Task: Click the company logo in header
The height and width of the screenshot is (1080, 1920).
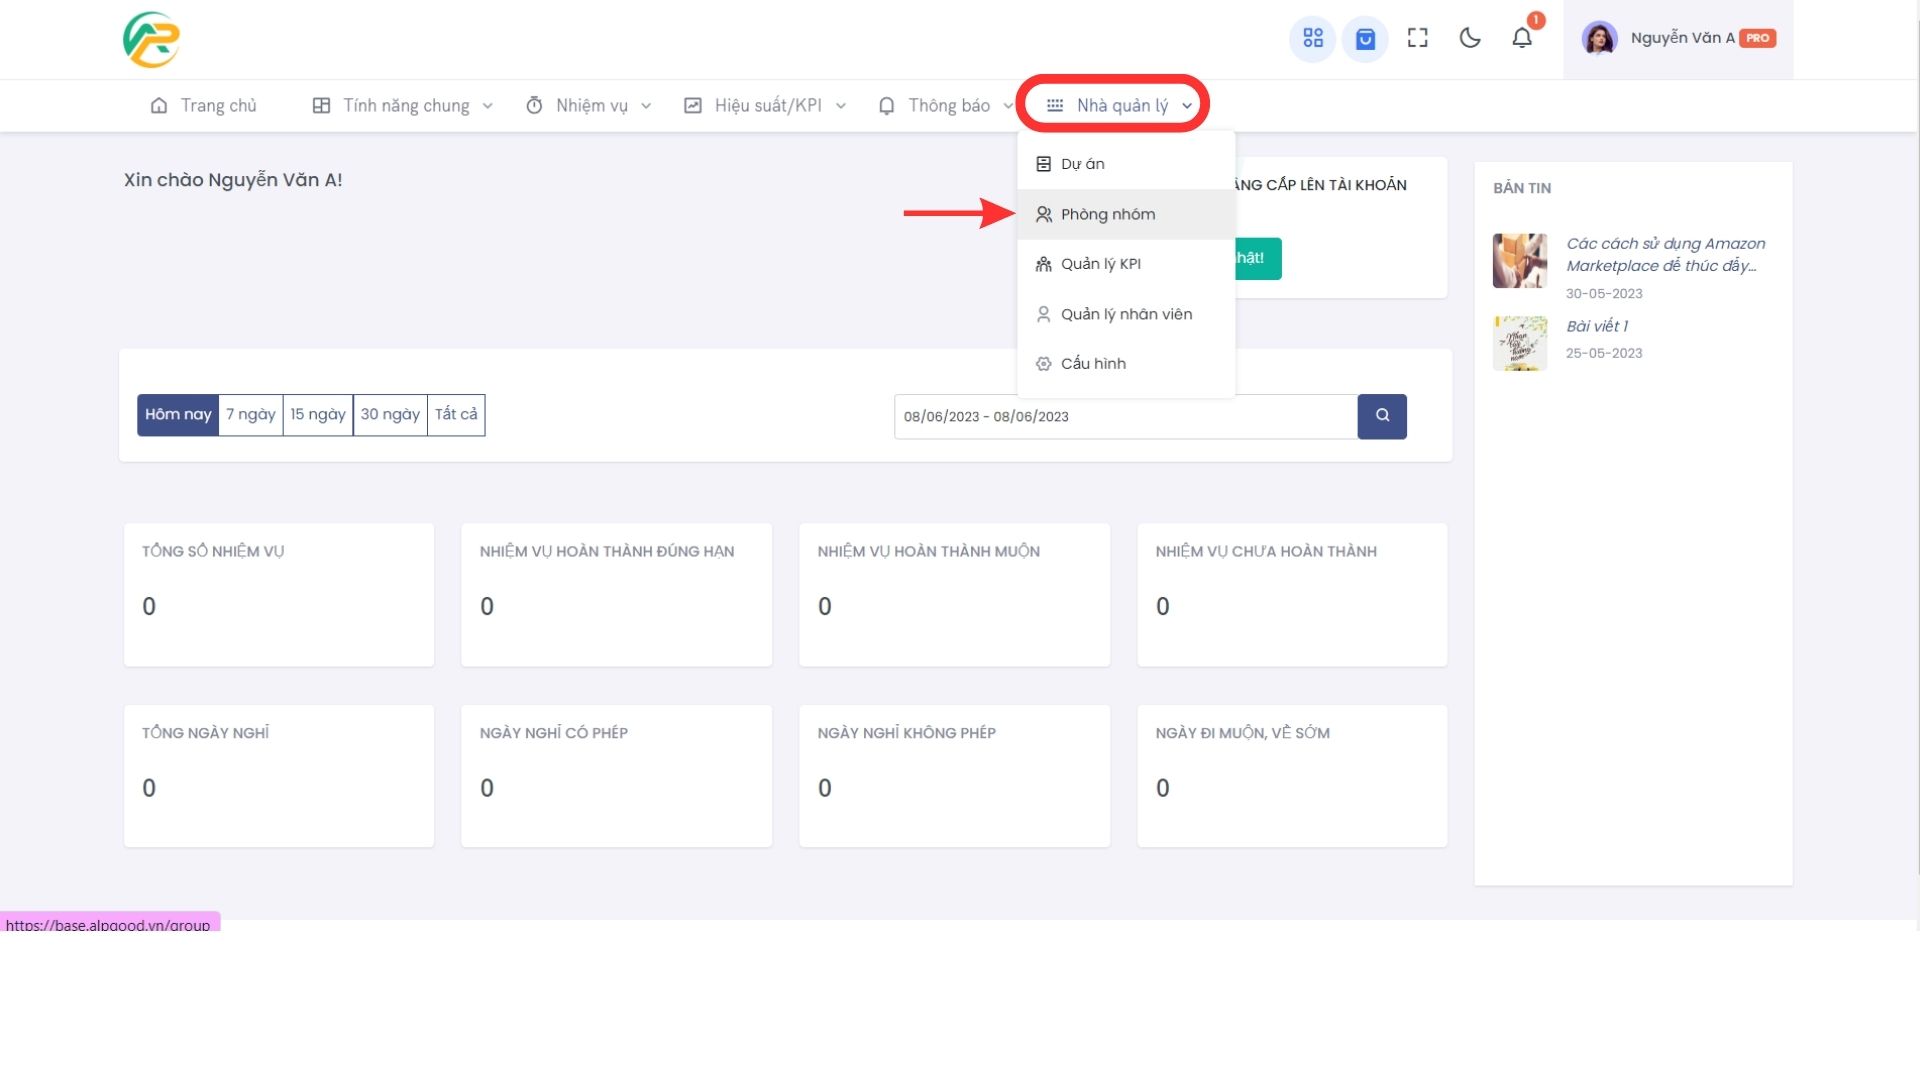Action: [x=151, y=39]
